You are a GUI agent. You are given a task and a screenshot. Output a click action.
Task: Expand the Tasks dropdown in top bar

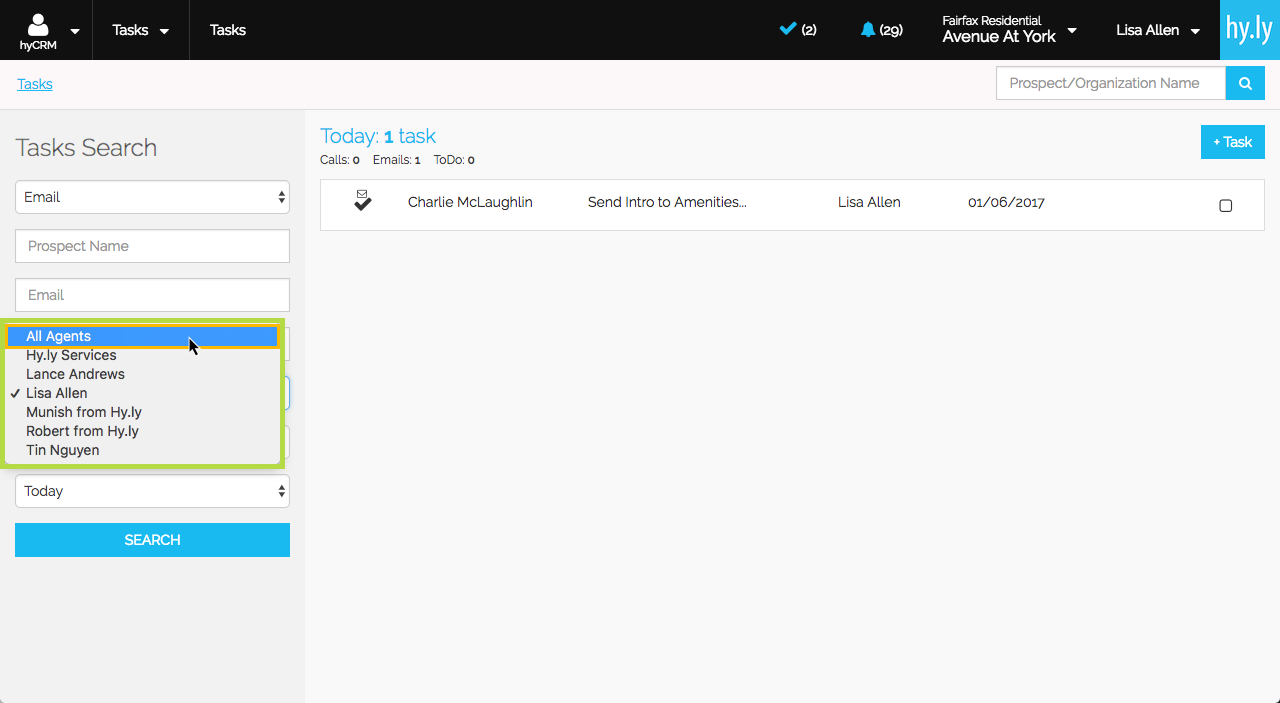[140, 30]
